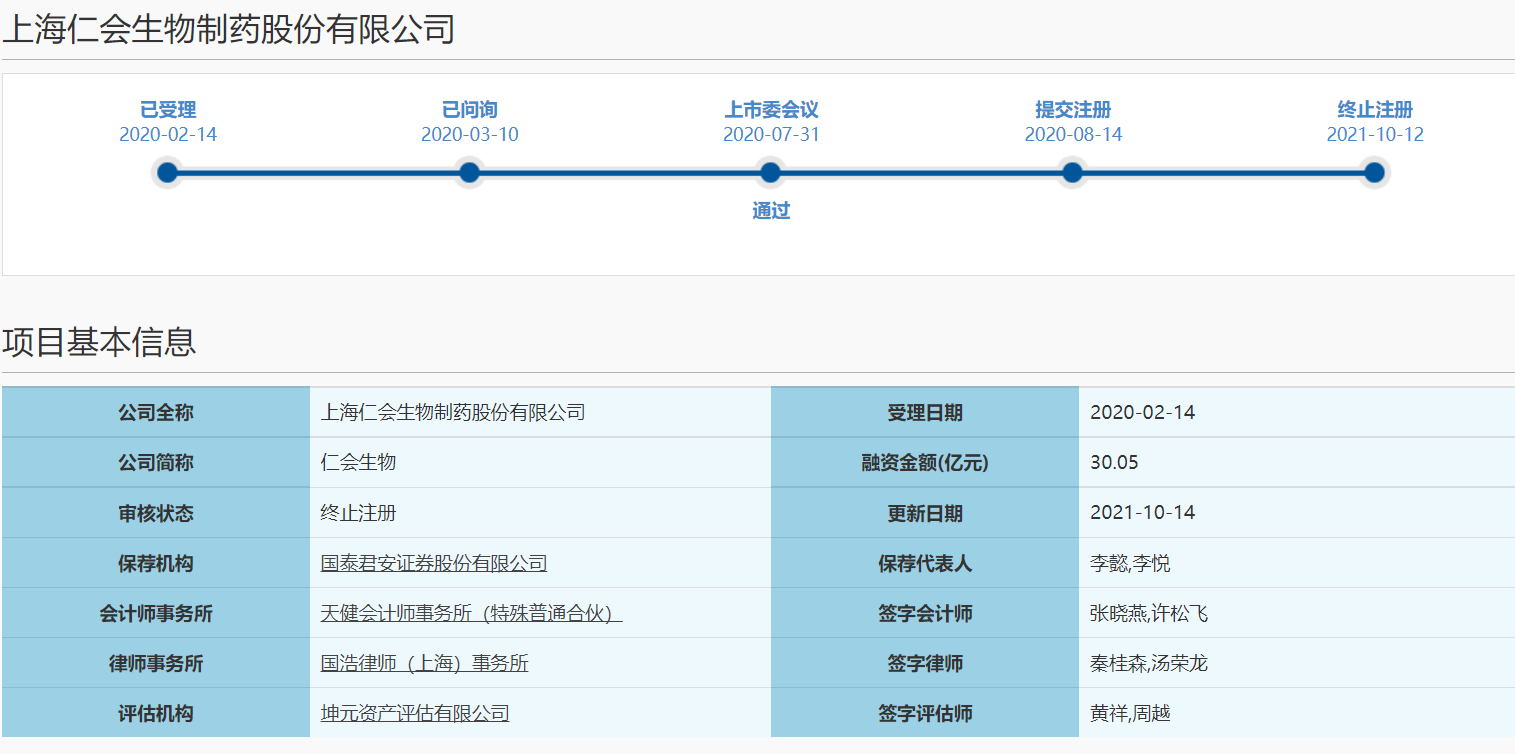Image resolution: width=1515 pixels, height=754 pixels.
Task: Click the 提交注册 stage label
Action: pyautogui.click(x=1073, y=110)
